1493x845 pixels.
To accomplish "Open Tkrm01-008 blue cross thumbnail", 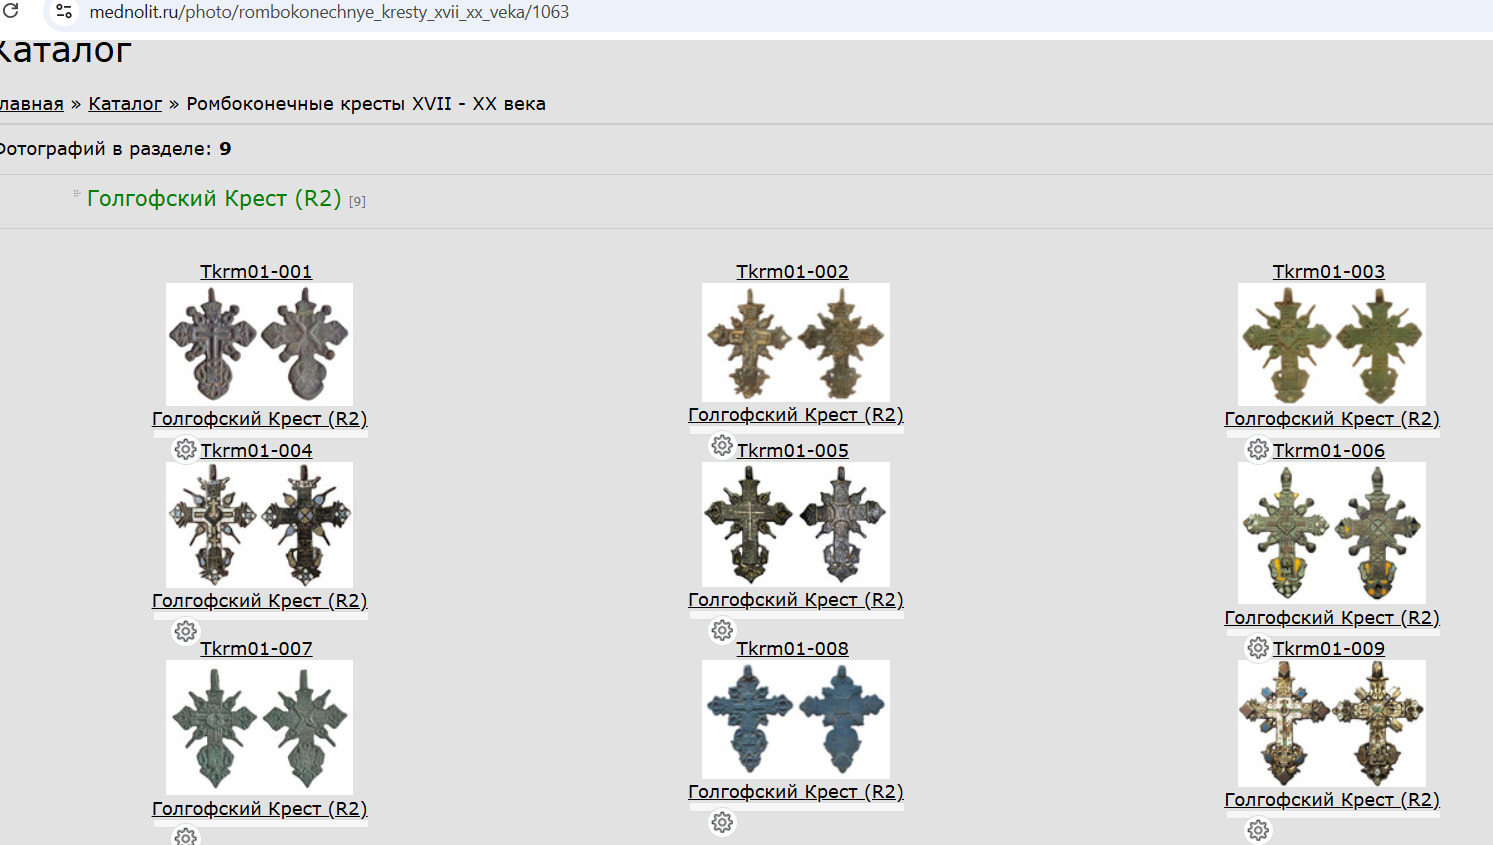I will 795,719.
